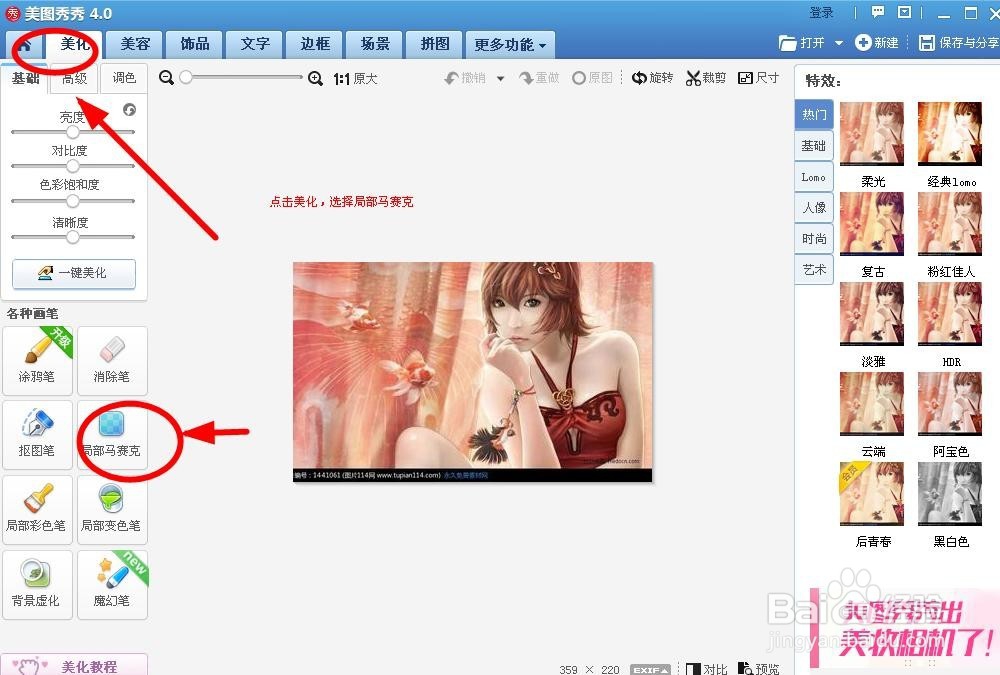Screen dimensions: 1000x675
Task: Open the 美化教程 tutorial link
Action: tap(74, 665)
